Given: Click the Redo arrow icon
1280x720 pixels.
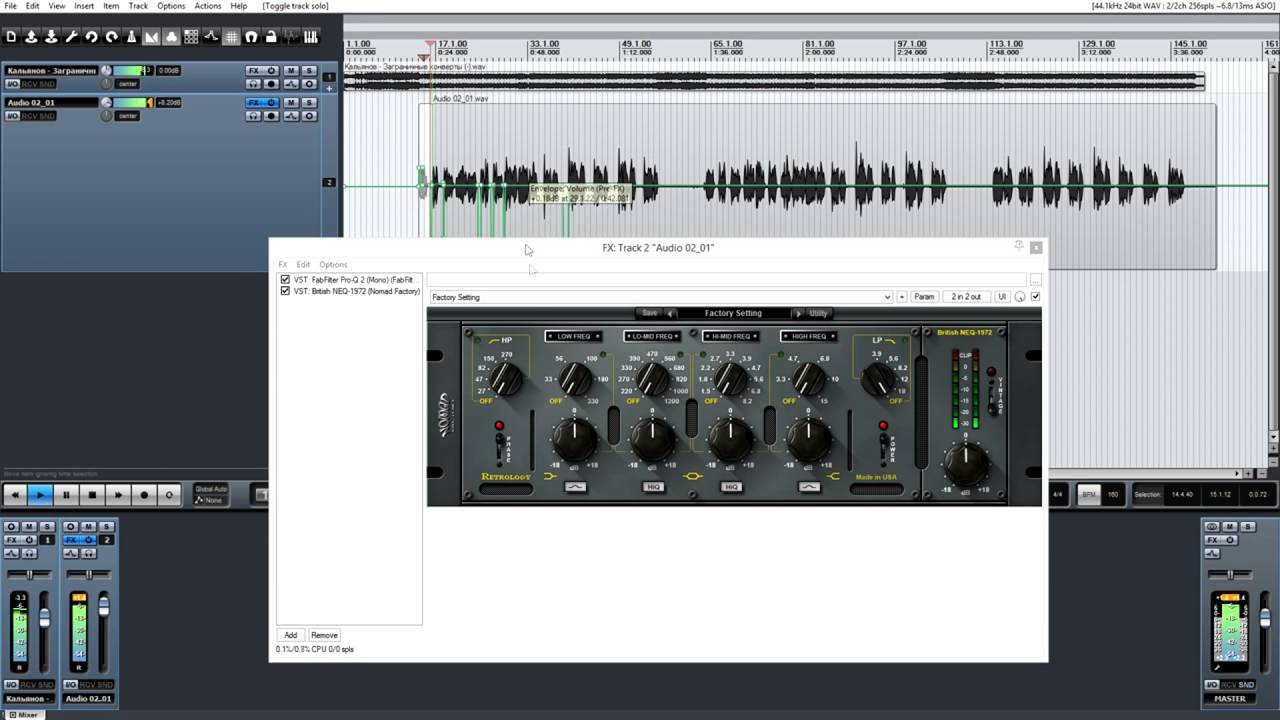Looking at the screenshot, I should click(x=111, y=37).
